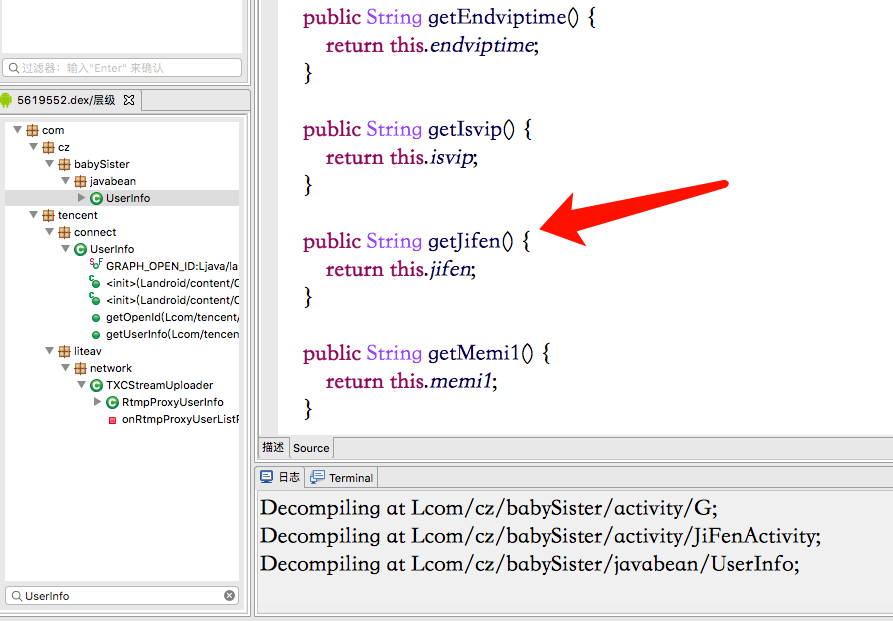Click getJifen method name in code
The height and width of the screenshot is (621, 893).
coord(464,242)
